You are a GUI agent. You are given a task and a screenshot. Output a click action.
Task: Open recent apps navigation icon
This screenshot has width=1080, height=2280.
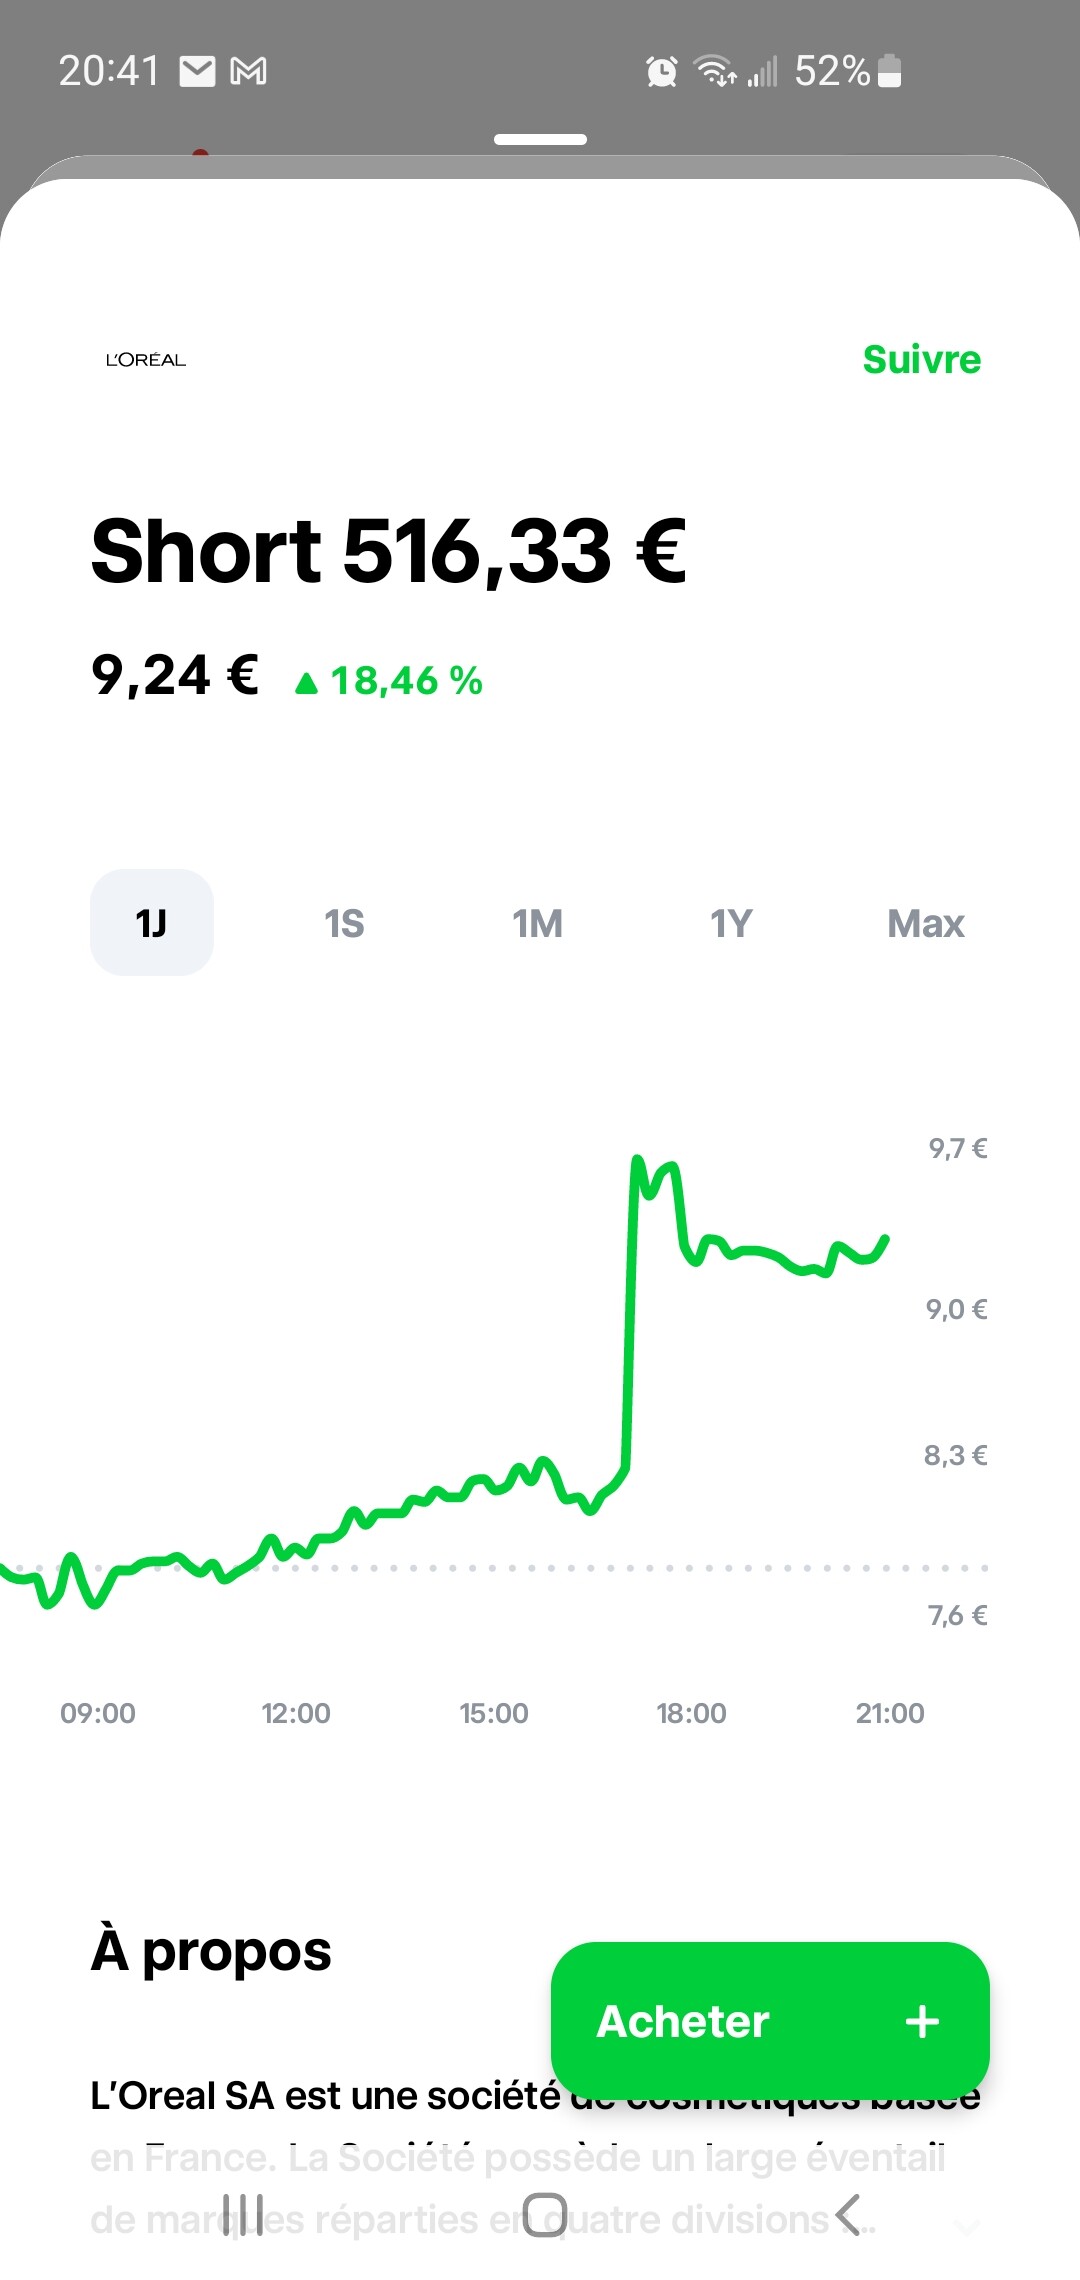(243, 2214)
